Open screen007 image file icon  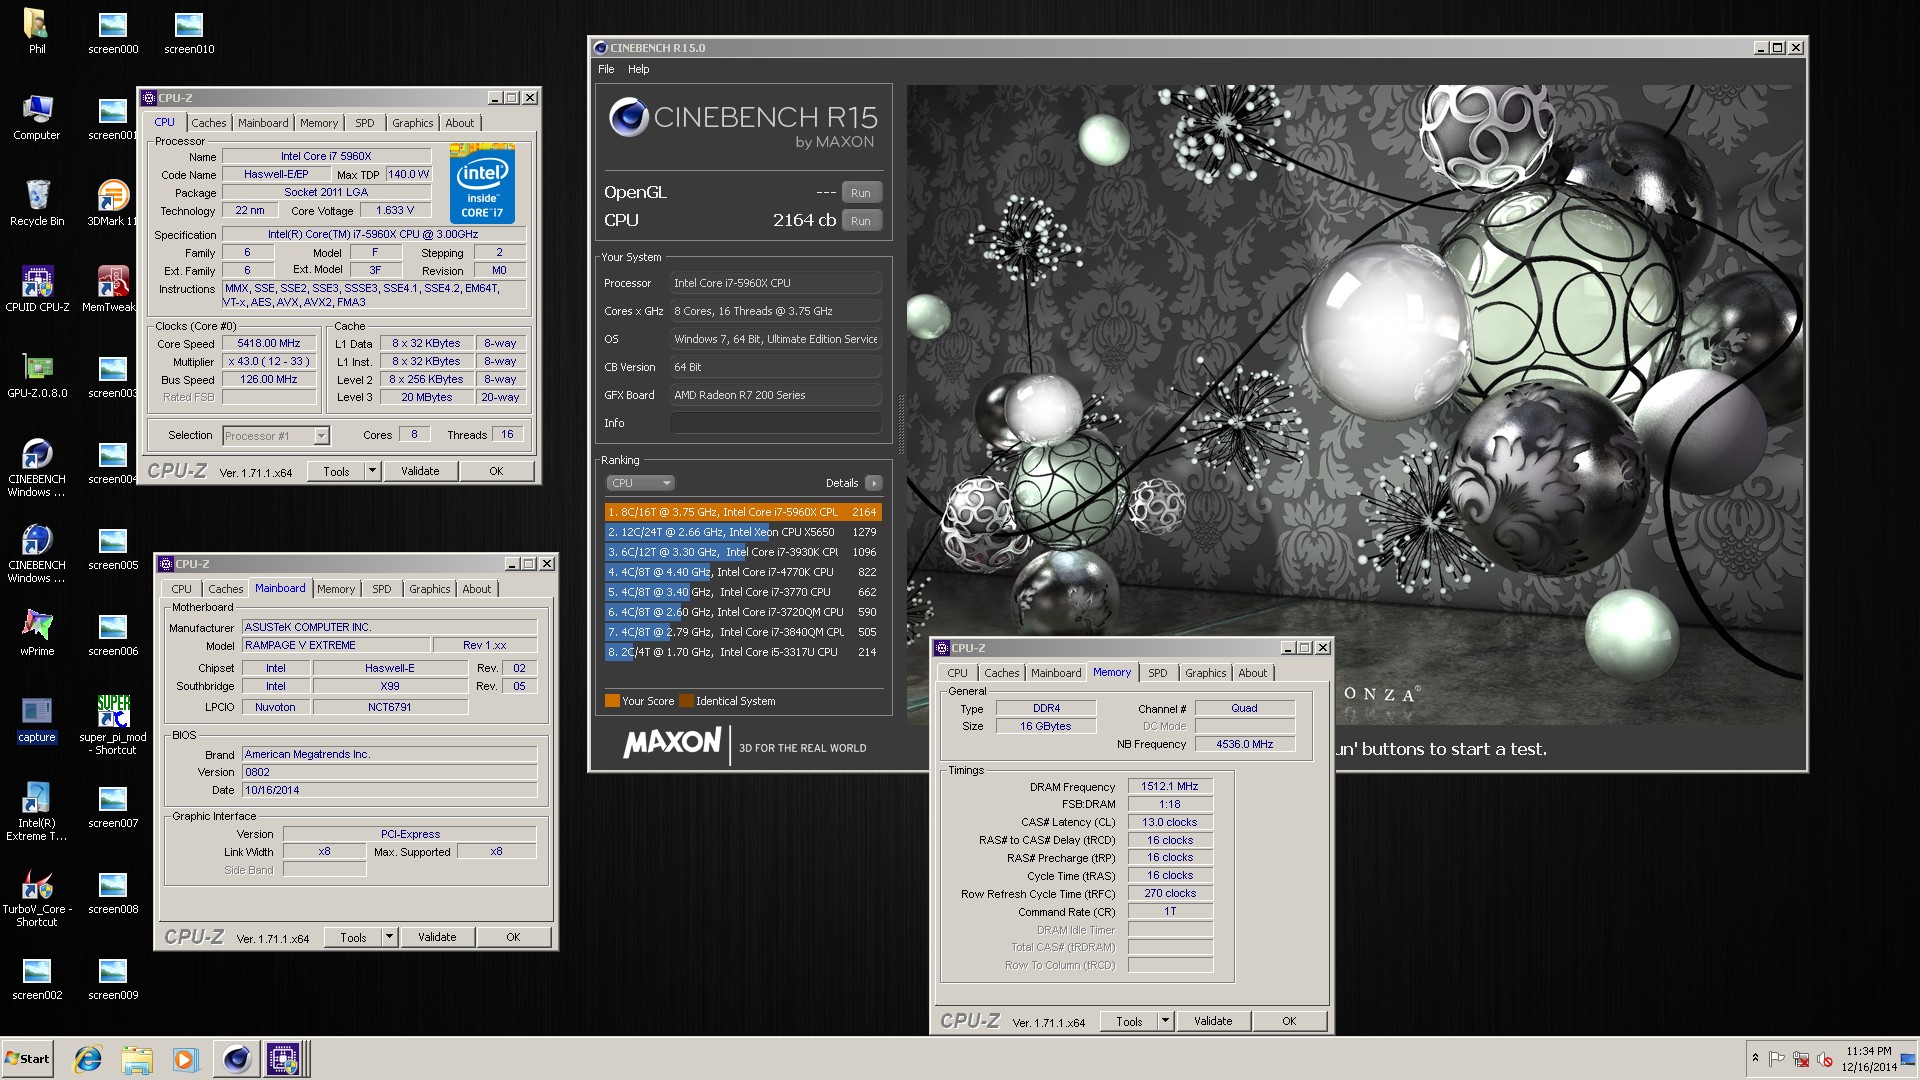coord(113,805)
